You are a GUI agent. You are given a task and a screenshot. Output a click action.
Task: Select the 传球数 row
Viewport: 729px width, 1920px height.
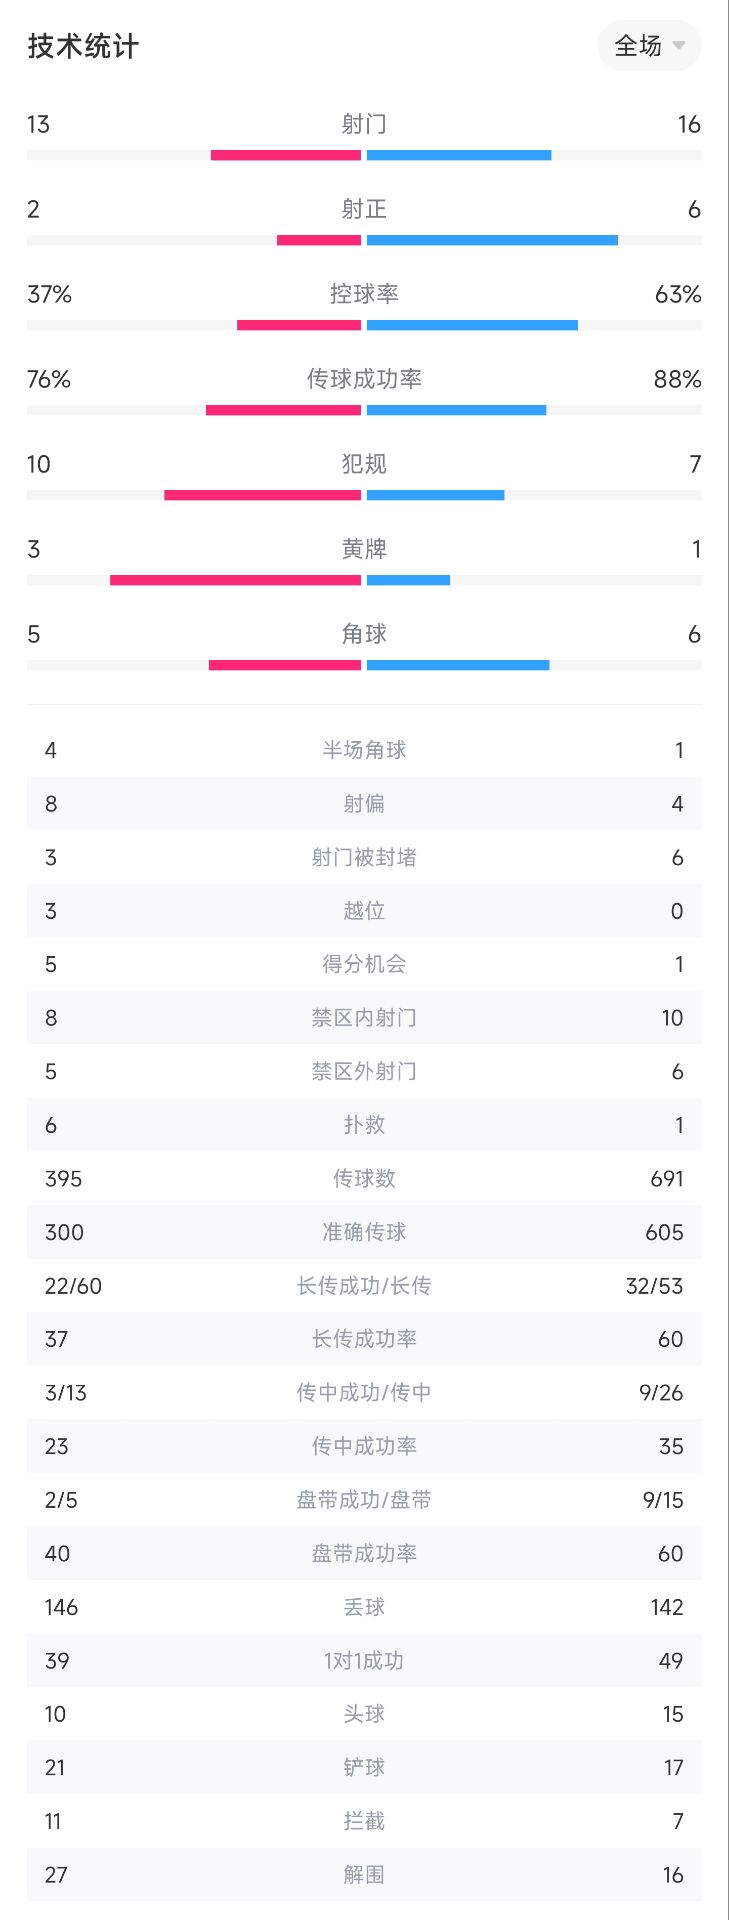[364, 1178]
